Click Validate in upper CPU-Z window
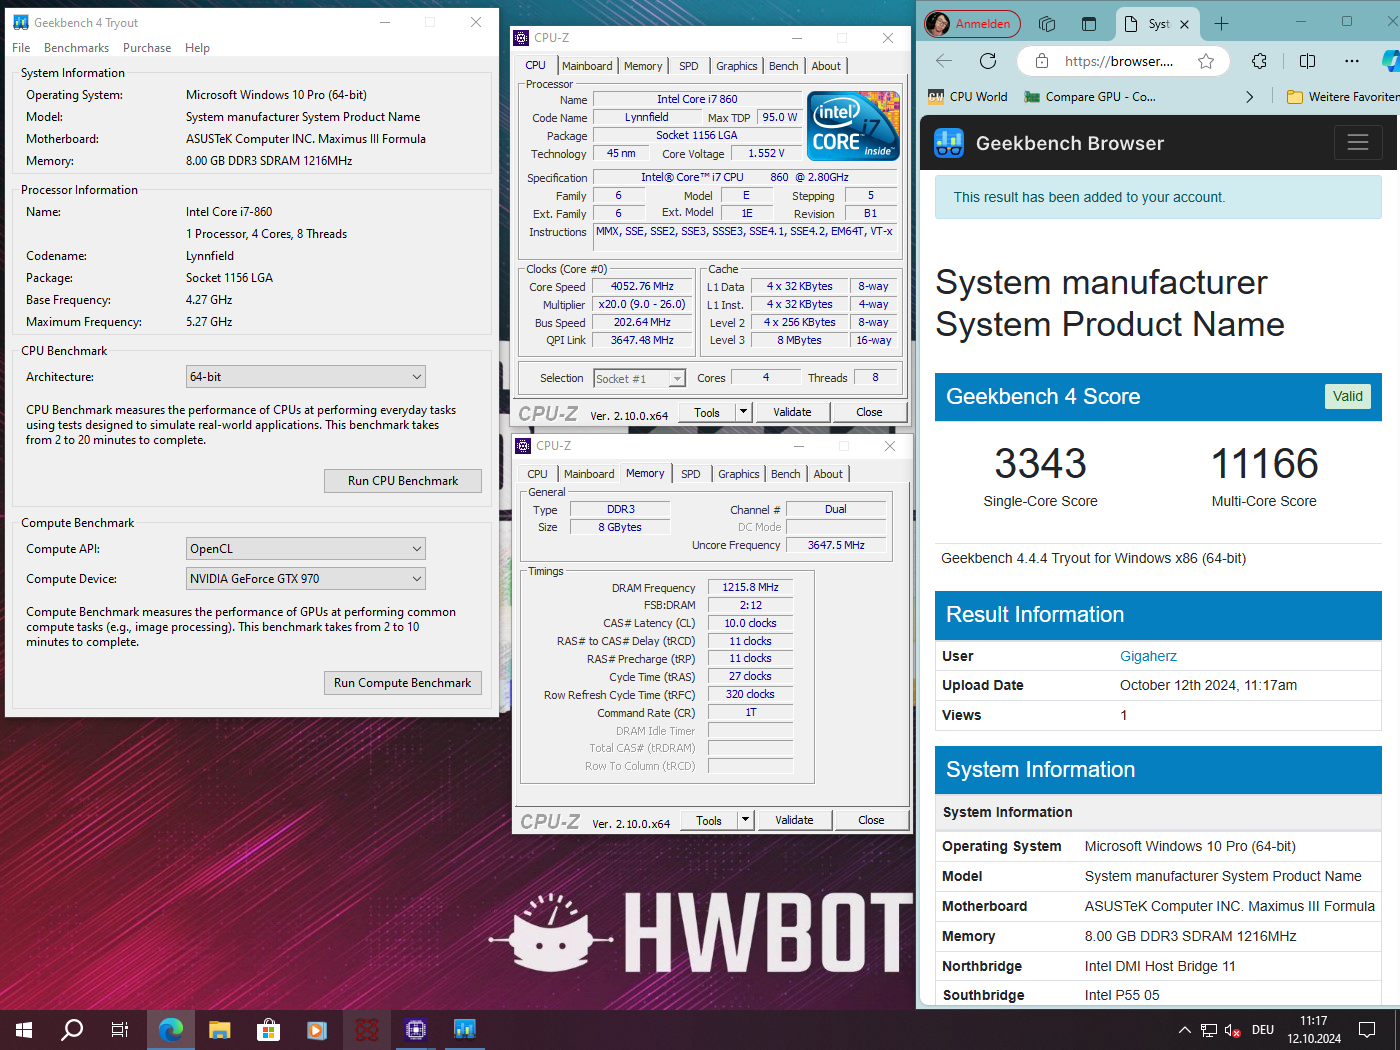 point(792,412)
